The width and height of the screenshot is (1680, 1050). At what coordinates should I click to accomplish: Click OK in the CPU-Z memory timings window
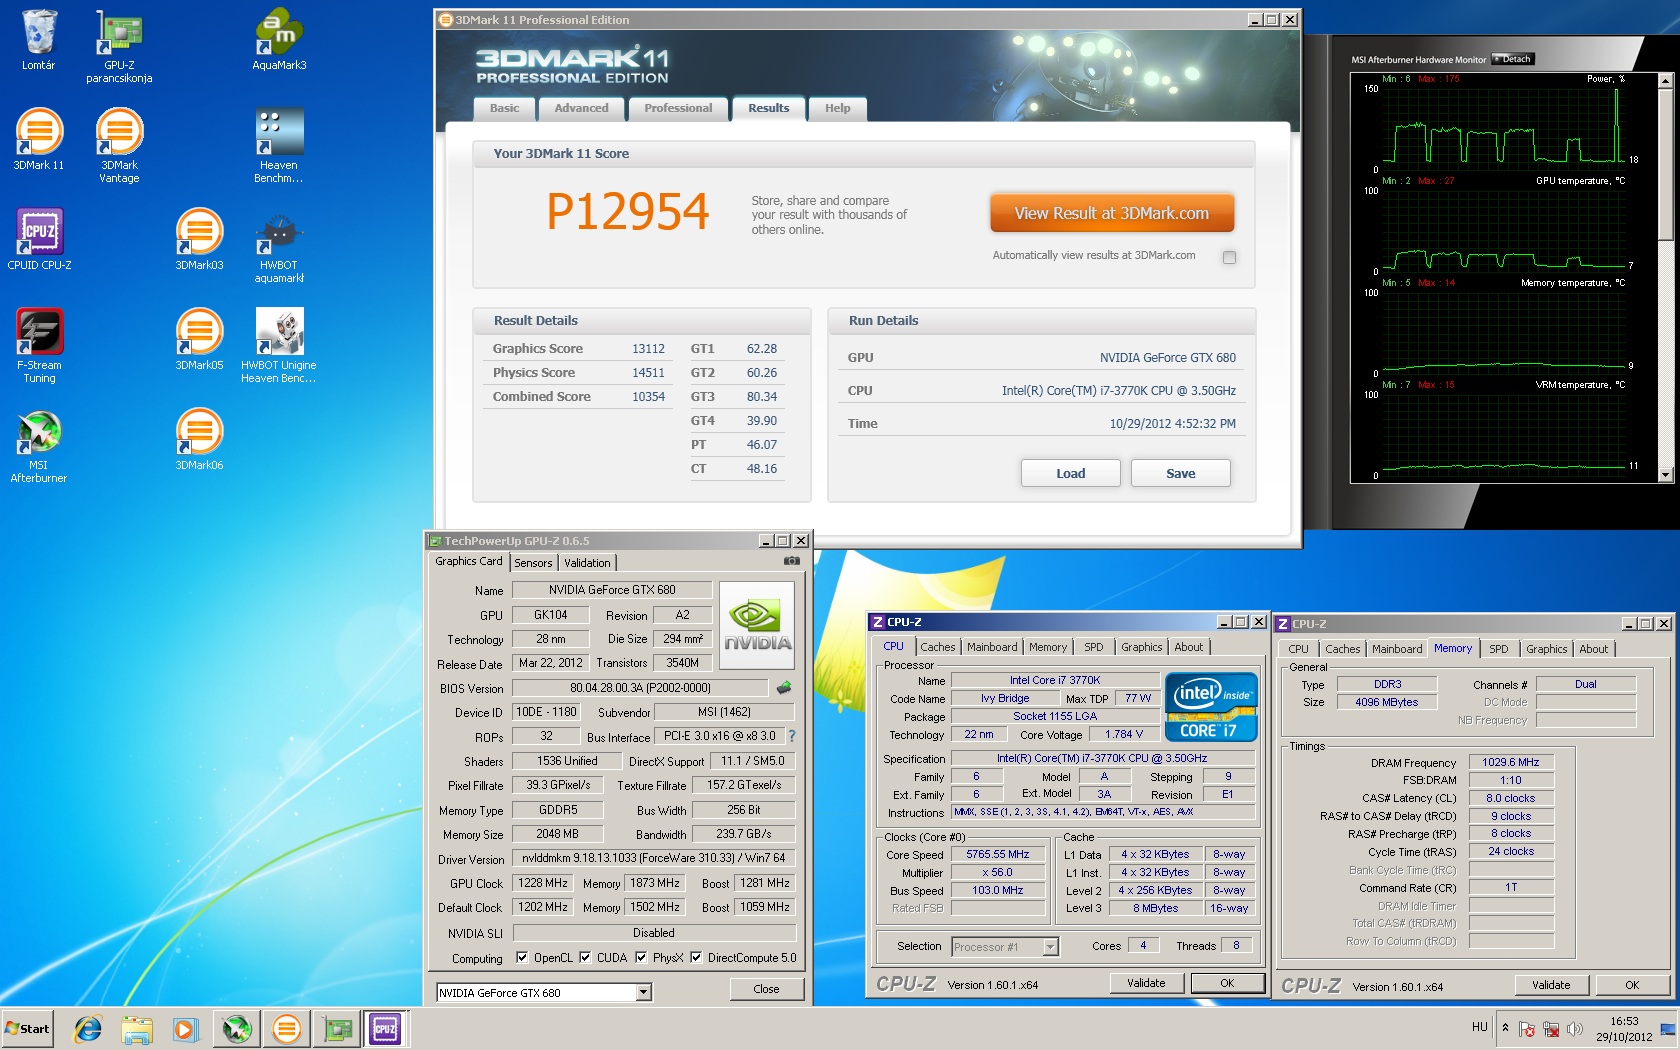point(1632,985)
